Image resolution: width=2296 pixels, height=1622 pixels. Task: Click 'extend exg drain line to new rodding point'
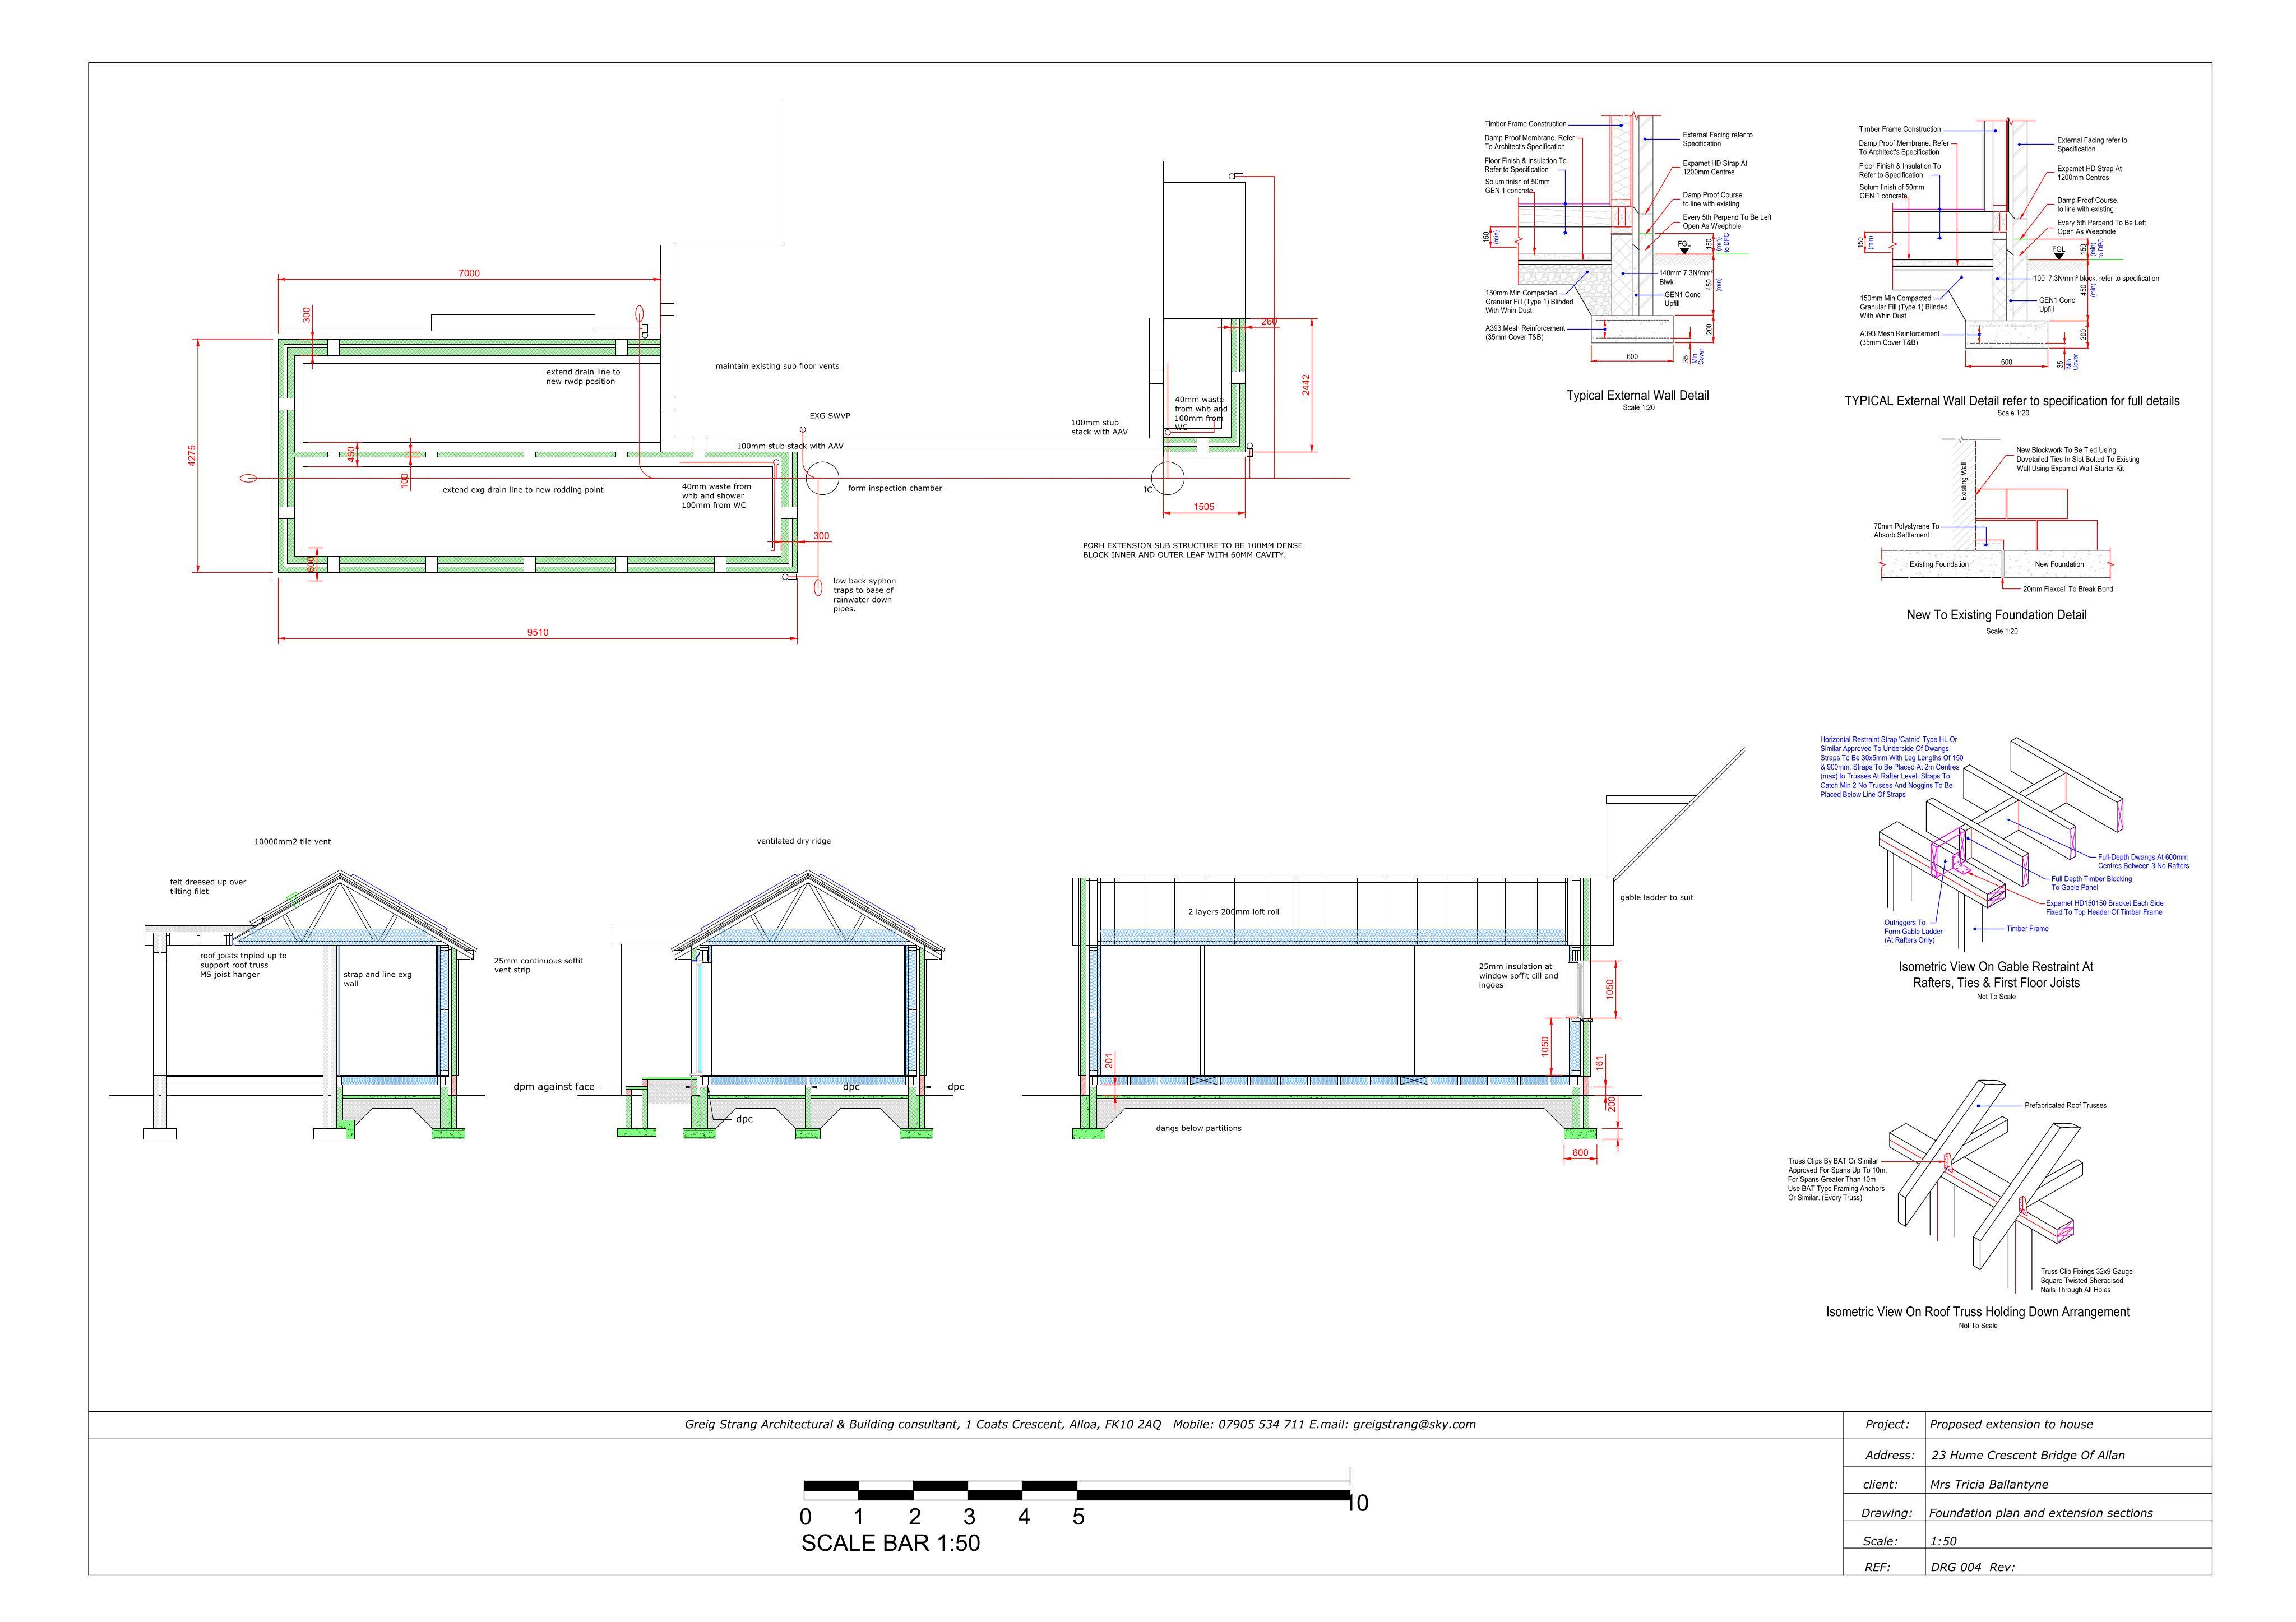(523, 490)
